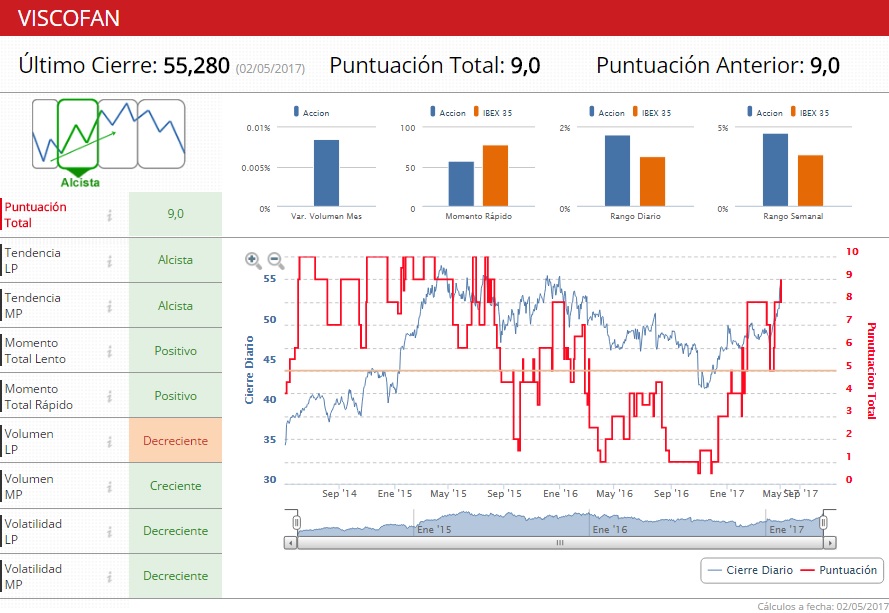Hide IBEX 35 in the Rango Semanal legend
This screenshot has width=889, height=613.
(x=805, y=111)
